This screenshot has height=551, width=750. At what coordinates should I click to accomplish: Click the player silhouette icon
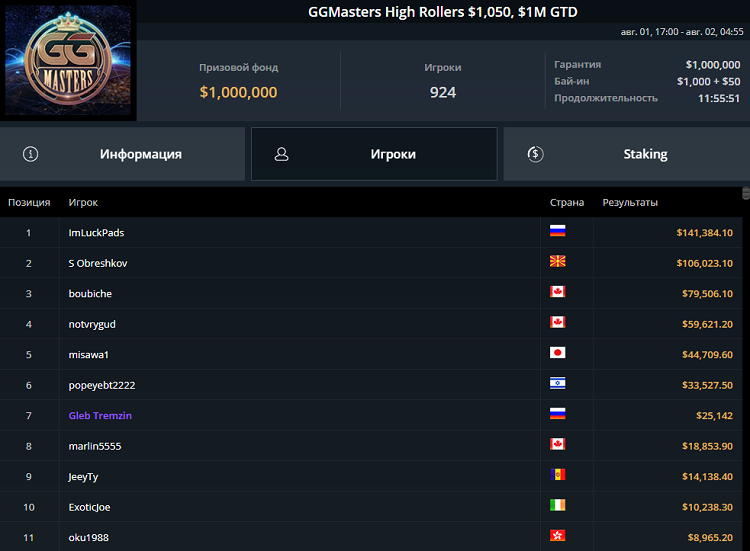pyautogui.click(x=282, y=154)
